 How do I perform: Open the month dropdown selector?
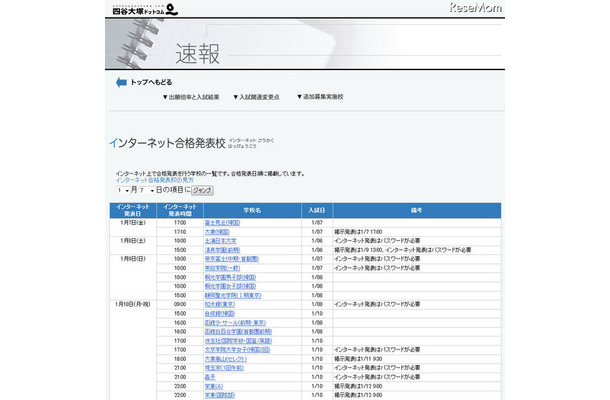coord(123,188)
